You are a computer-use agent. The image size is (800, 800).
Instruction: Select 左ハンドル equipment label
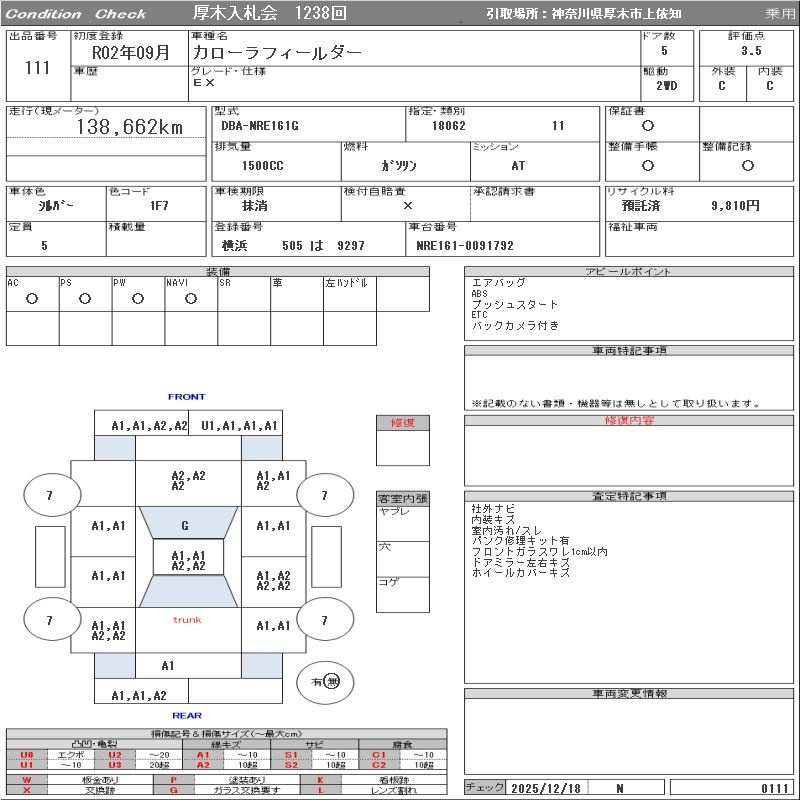[346, 282]
